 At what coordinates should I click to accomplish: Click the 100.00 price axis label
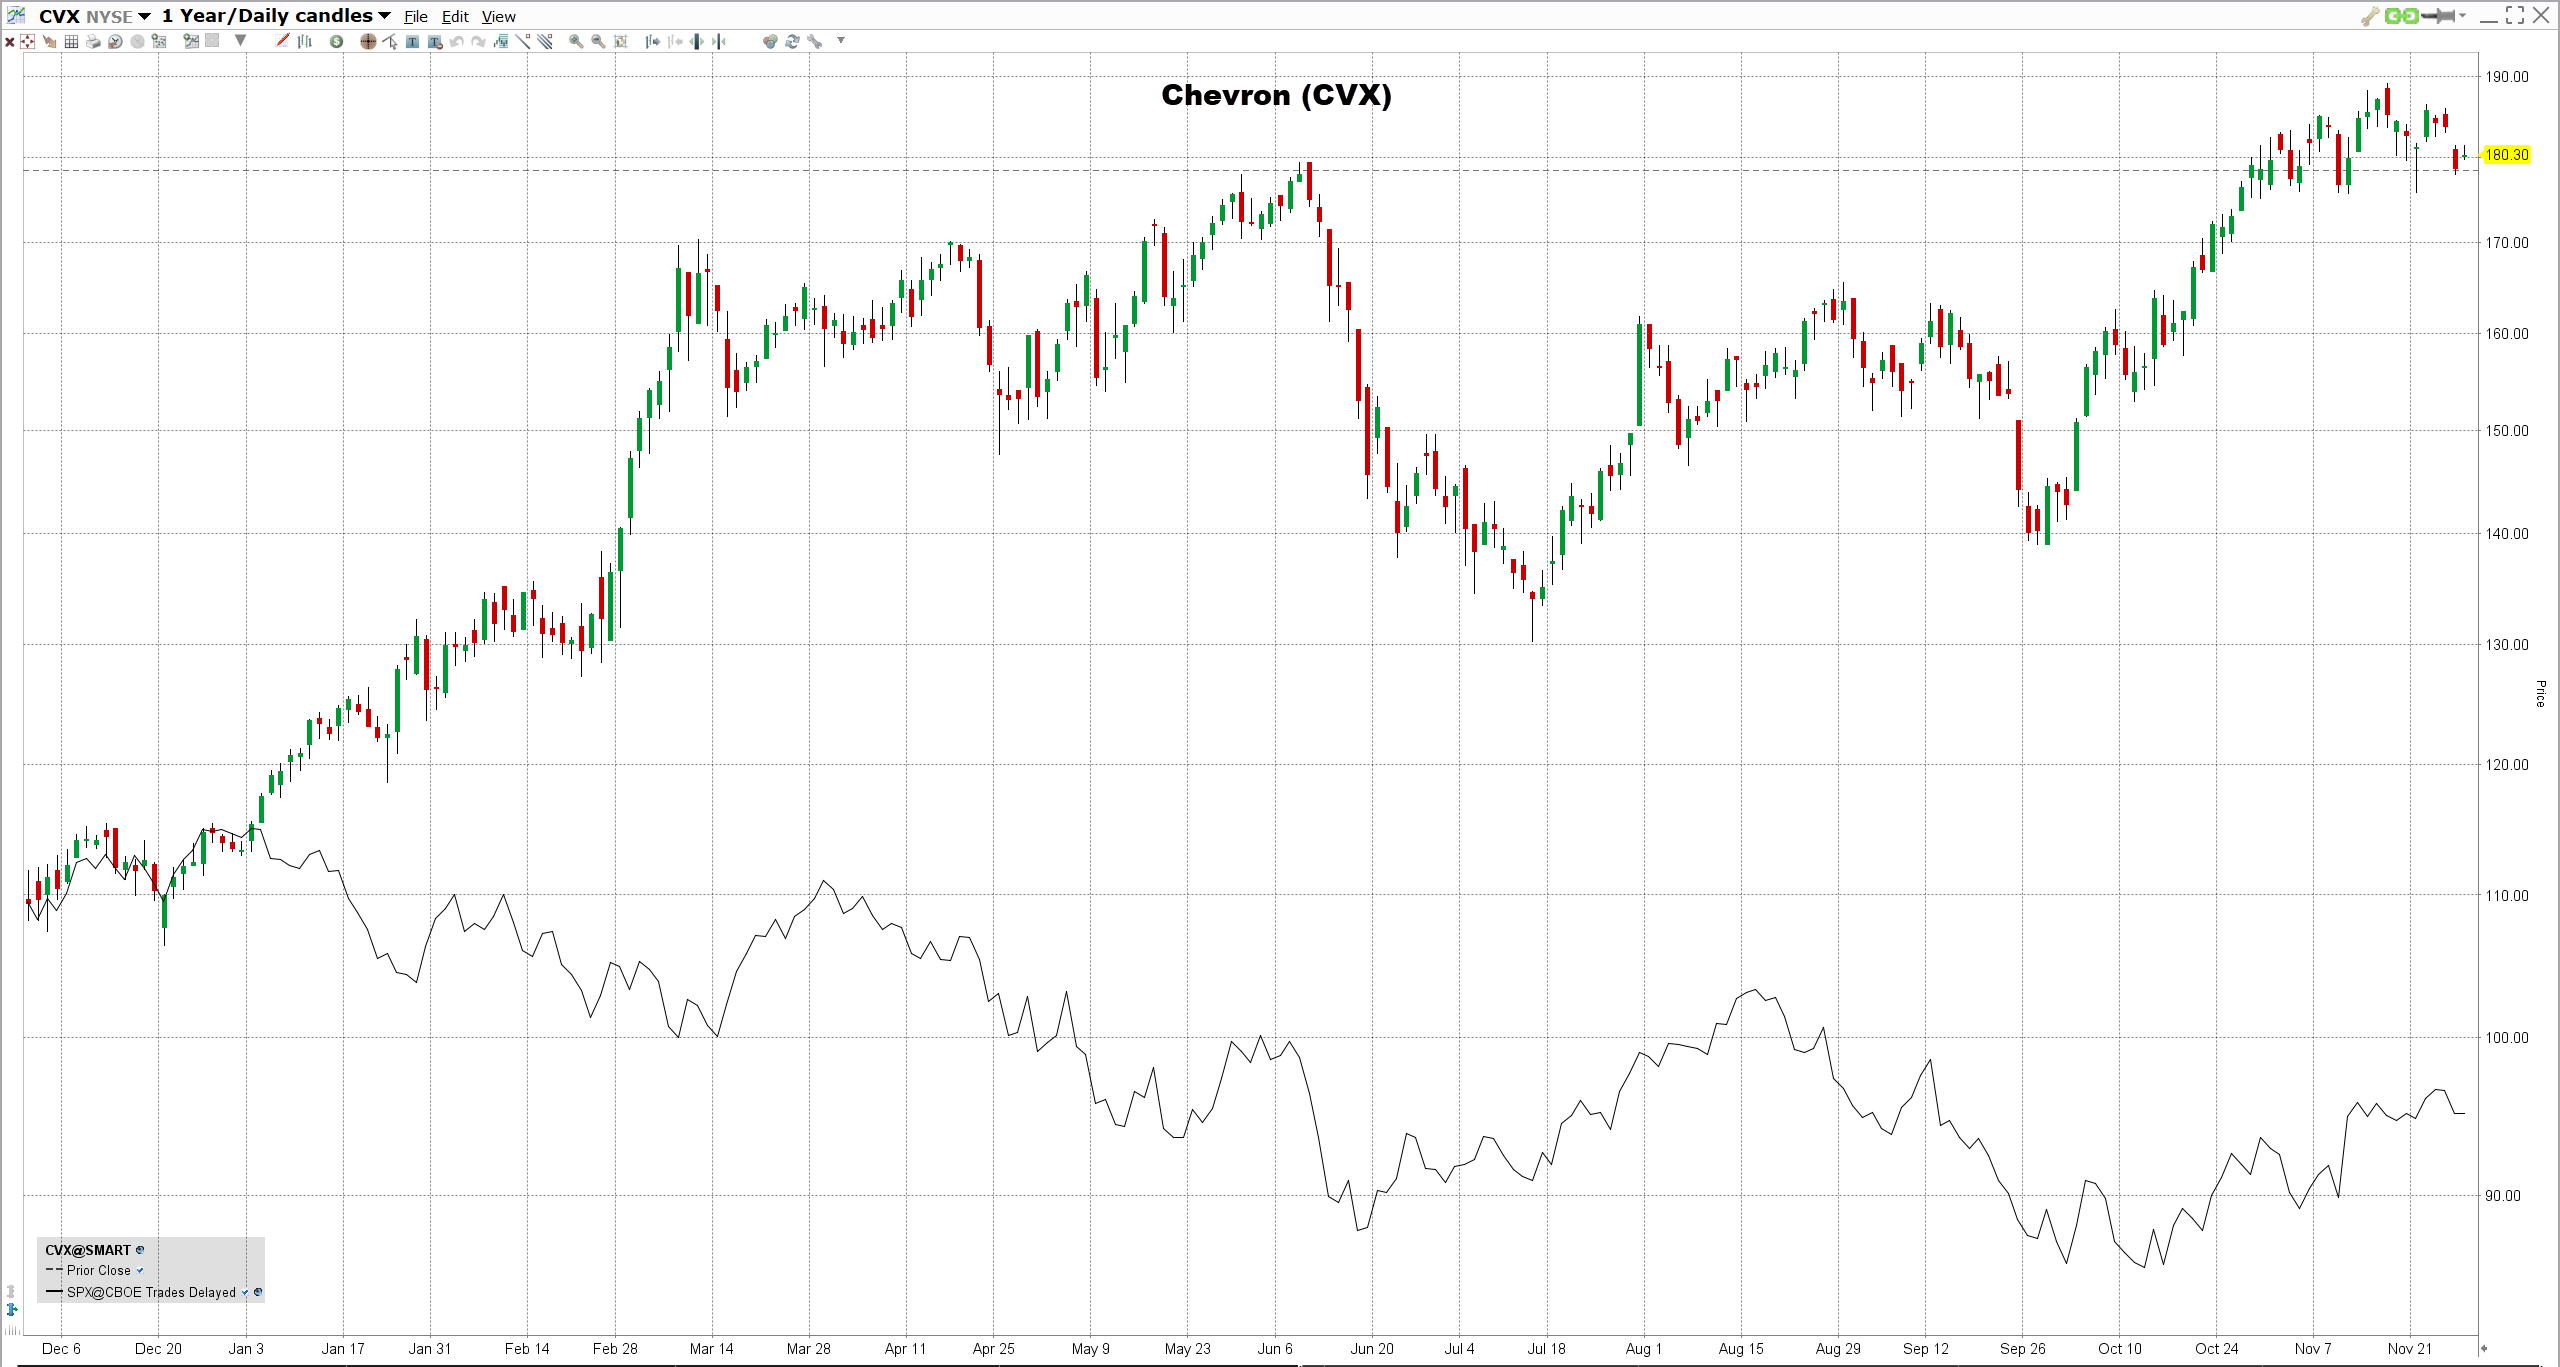tap(2507, 1038)
